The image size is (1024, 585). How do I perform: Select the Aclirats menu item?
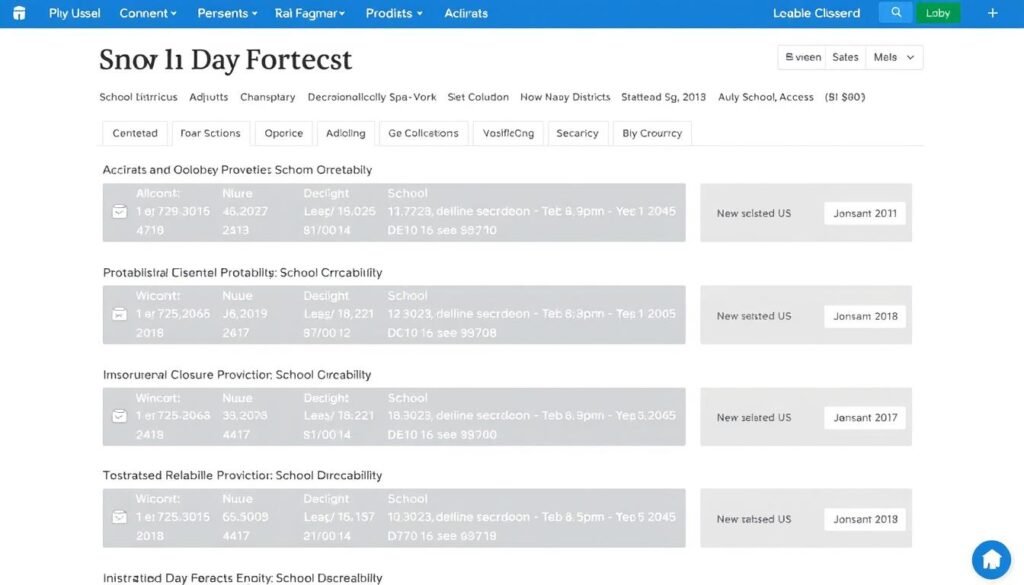465,13
